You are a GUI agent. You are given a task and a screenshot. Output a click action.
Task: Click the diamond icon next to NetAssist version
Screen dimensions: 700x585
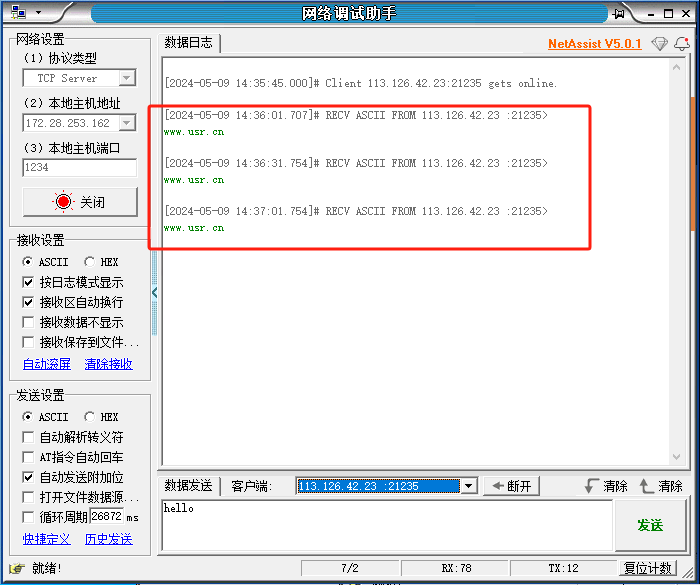pos(659,44)
